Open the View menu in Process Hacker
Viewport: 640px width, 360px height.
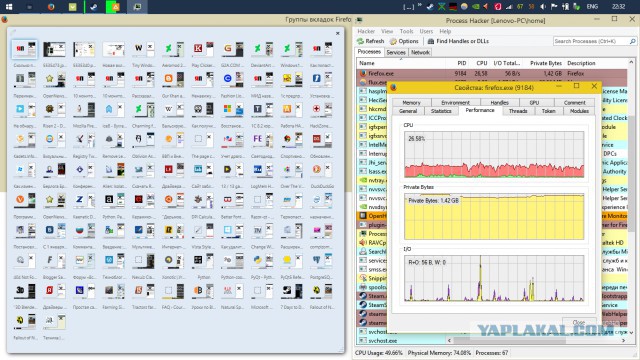click(x=387, y=31)
